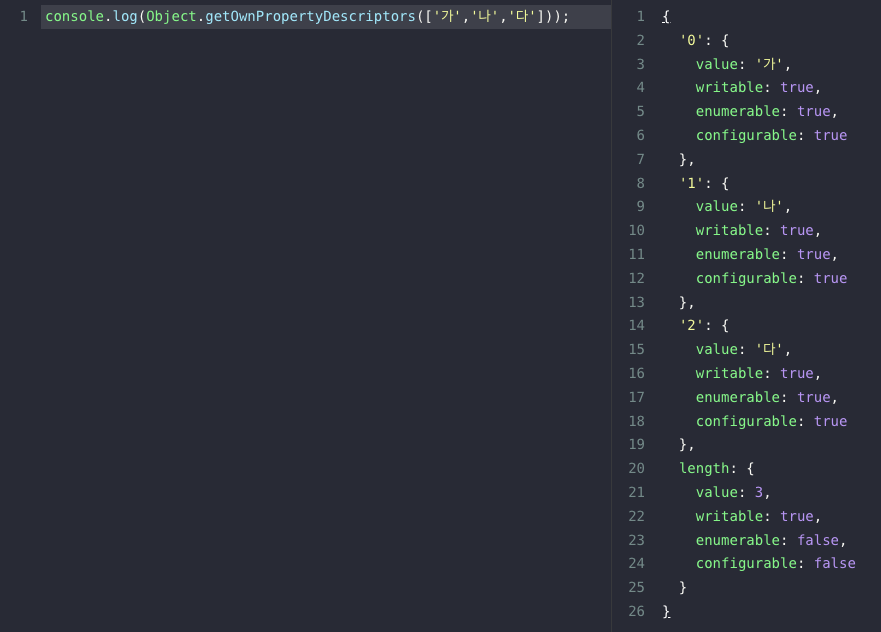Viewport: 881px width, 632px height.
Task: Click the key '0' on output line 2
Action: [692, 40]
